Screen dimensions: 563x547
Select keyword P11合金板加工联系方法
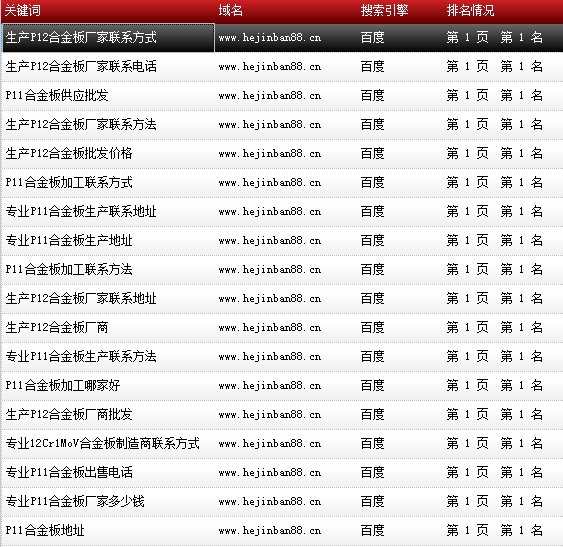(x=69, y=269)
